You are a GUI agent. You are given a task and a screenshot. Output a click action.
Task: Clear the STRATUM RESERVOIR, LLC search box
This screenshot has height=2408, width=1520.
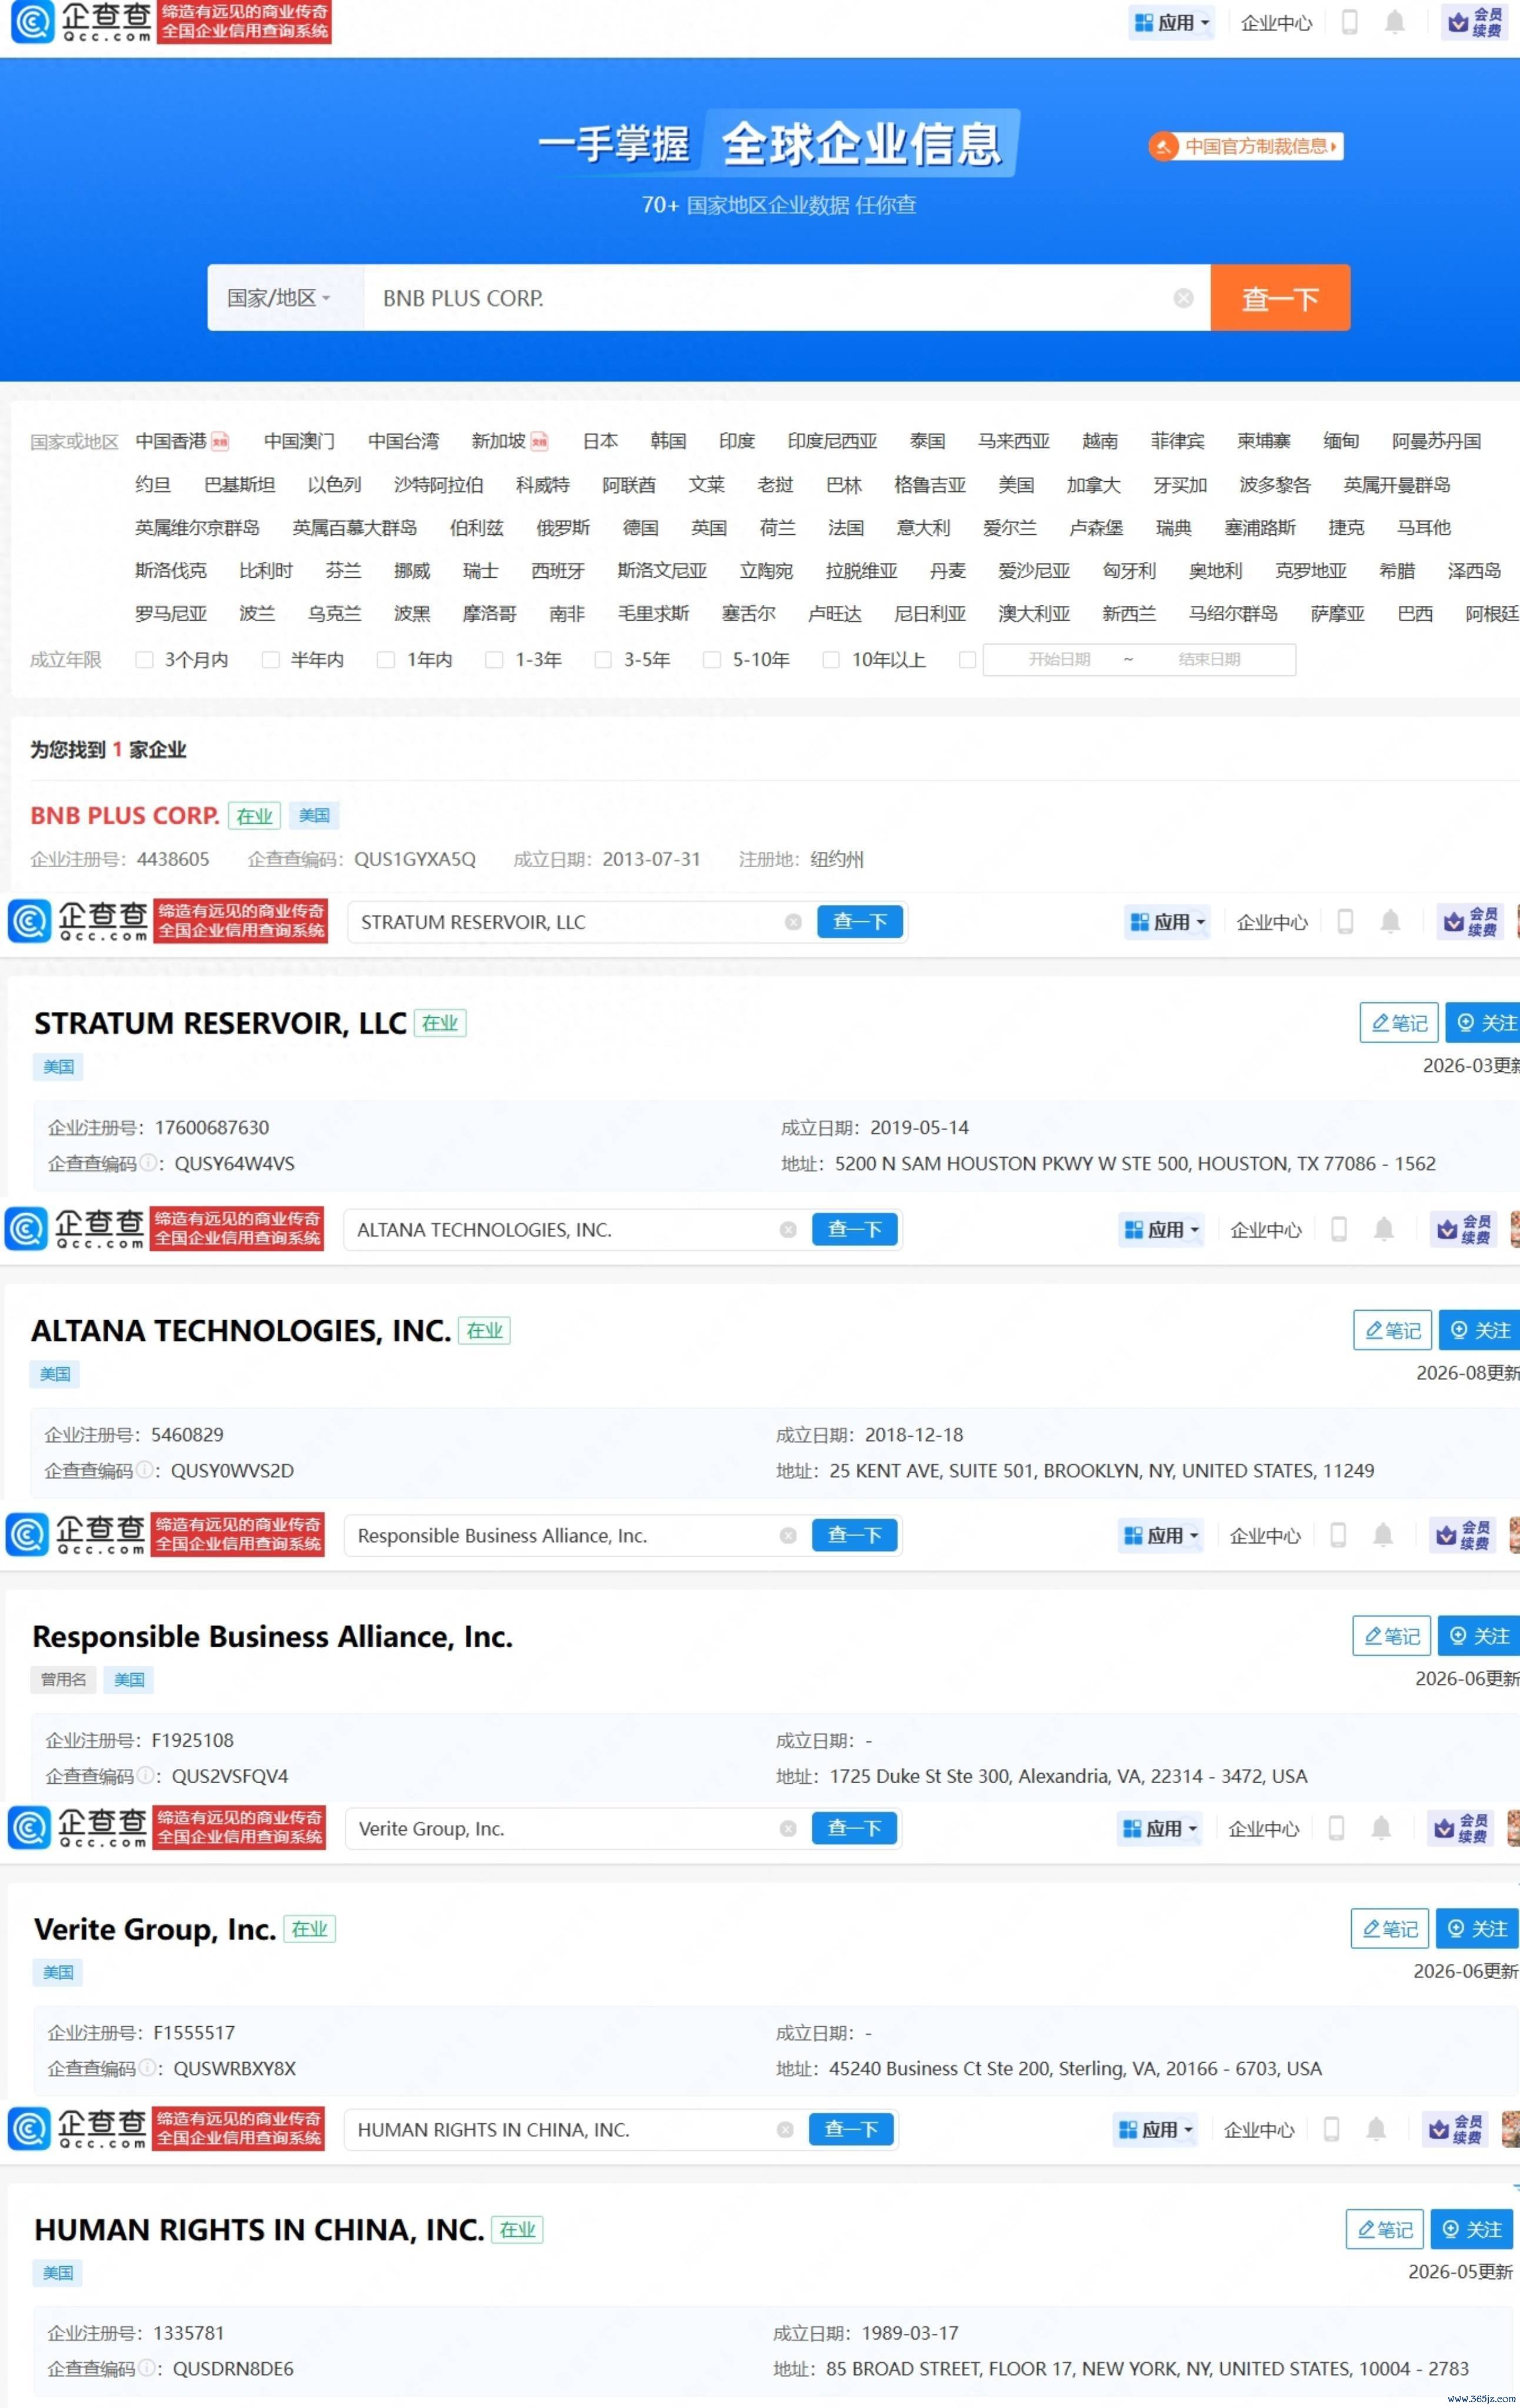(x=793, y=922)
